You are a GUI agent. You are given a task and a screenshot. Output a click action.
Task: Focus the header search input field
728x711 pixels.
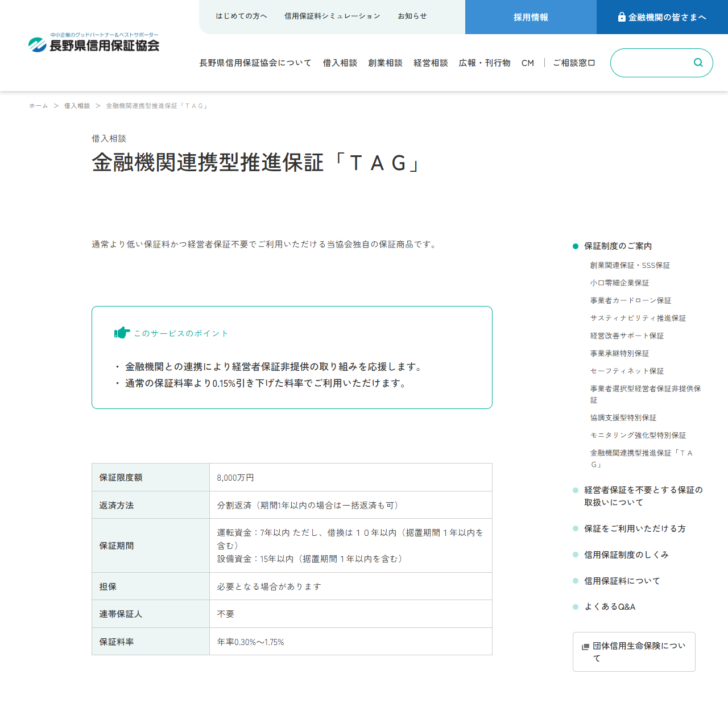tap(661, 63)
